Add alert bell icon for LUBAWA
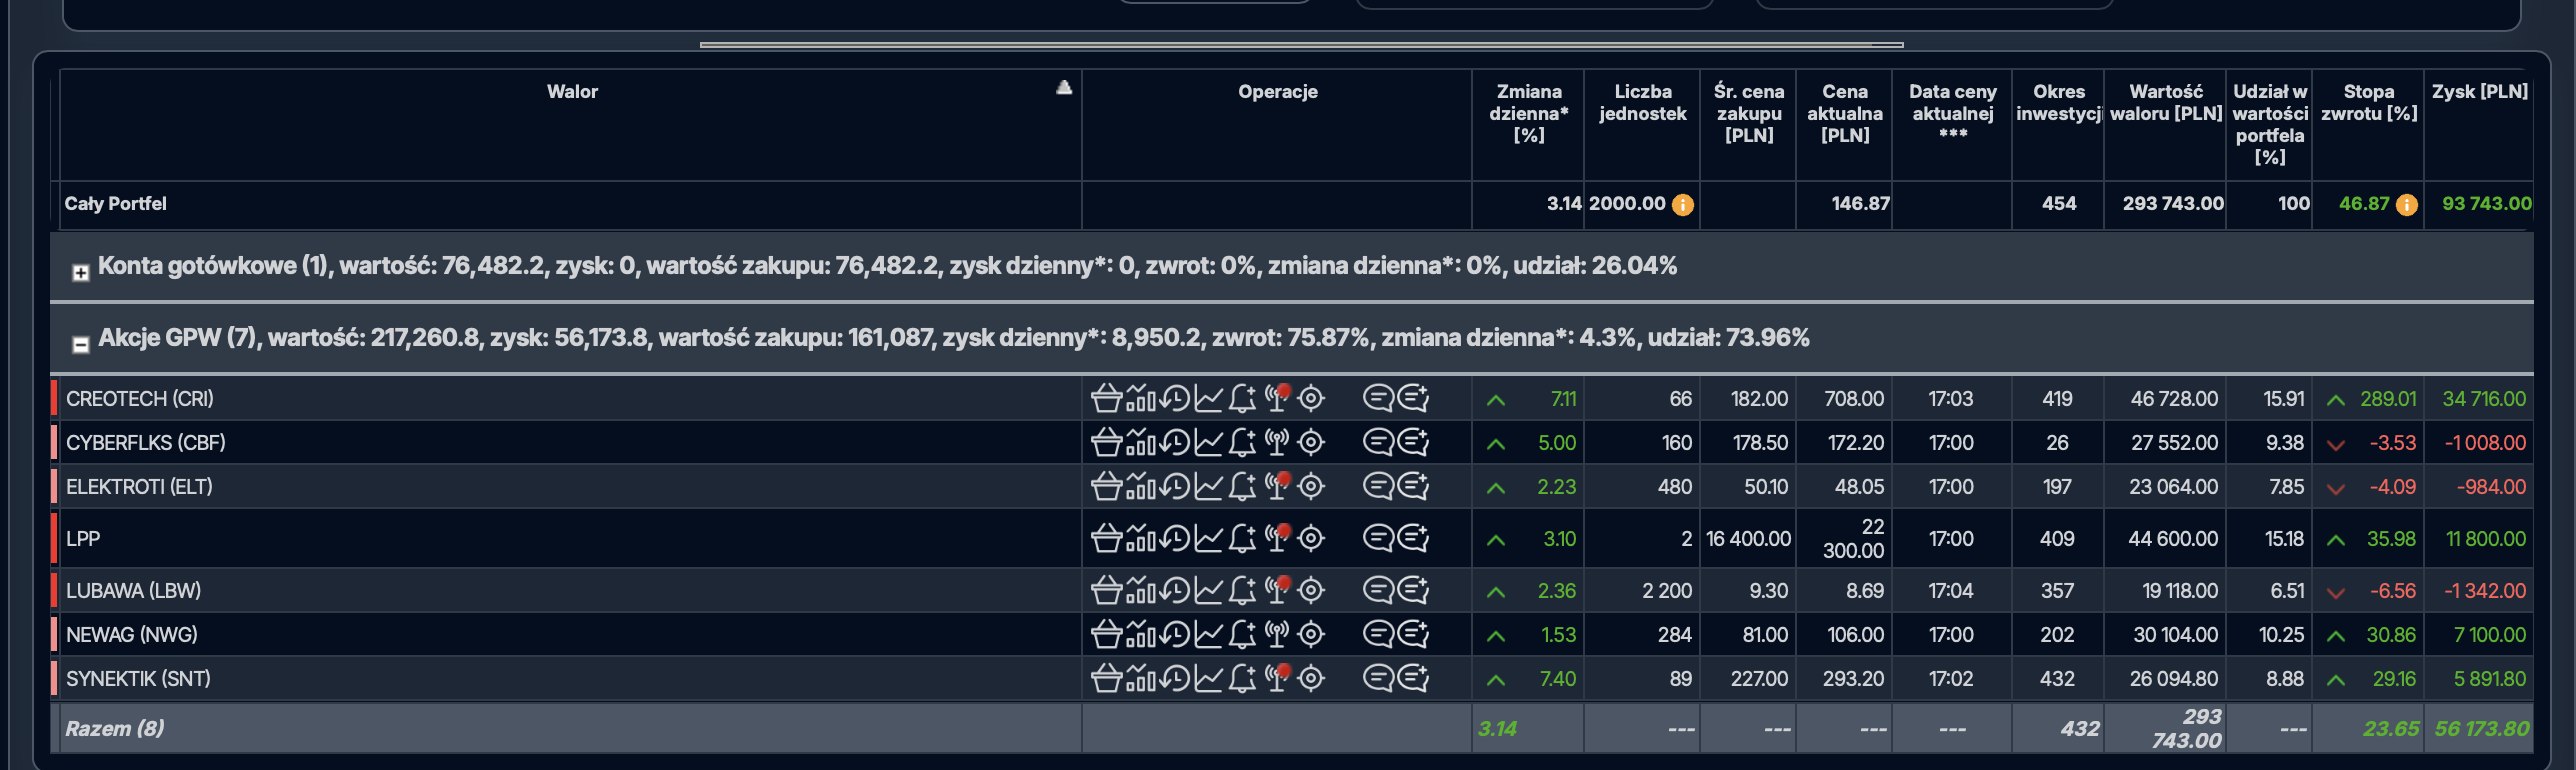The width and height of the screenshot is (2576, 770). click(1242, 591)
